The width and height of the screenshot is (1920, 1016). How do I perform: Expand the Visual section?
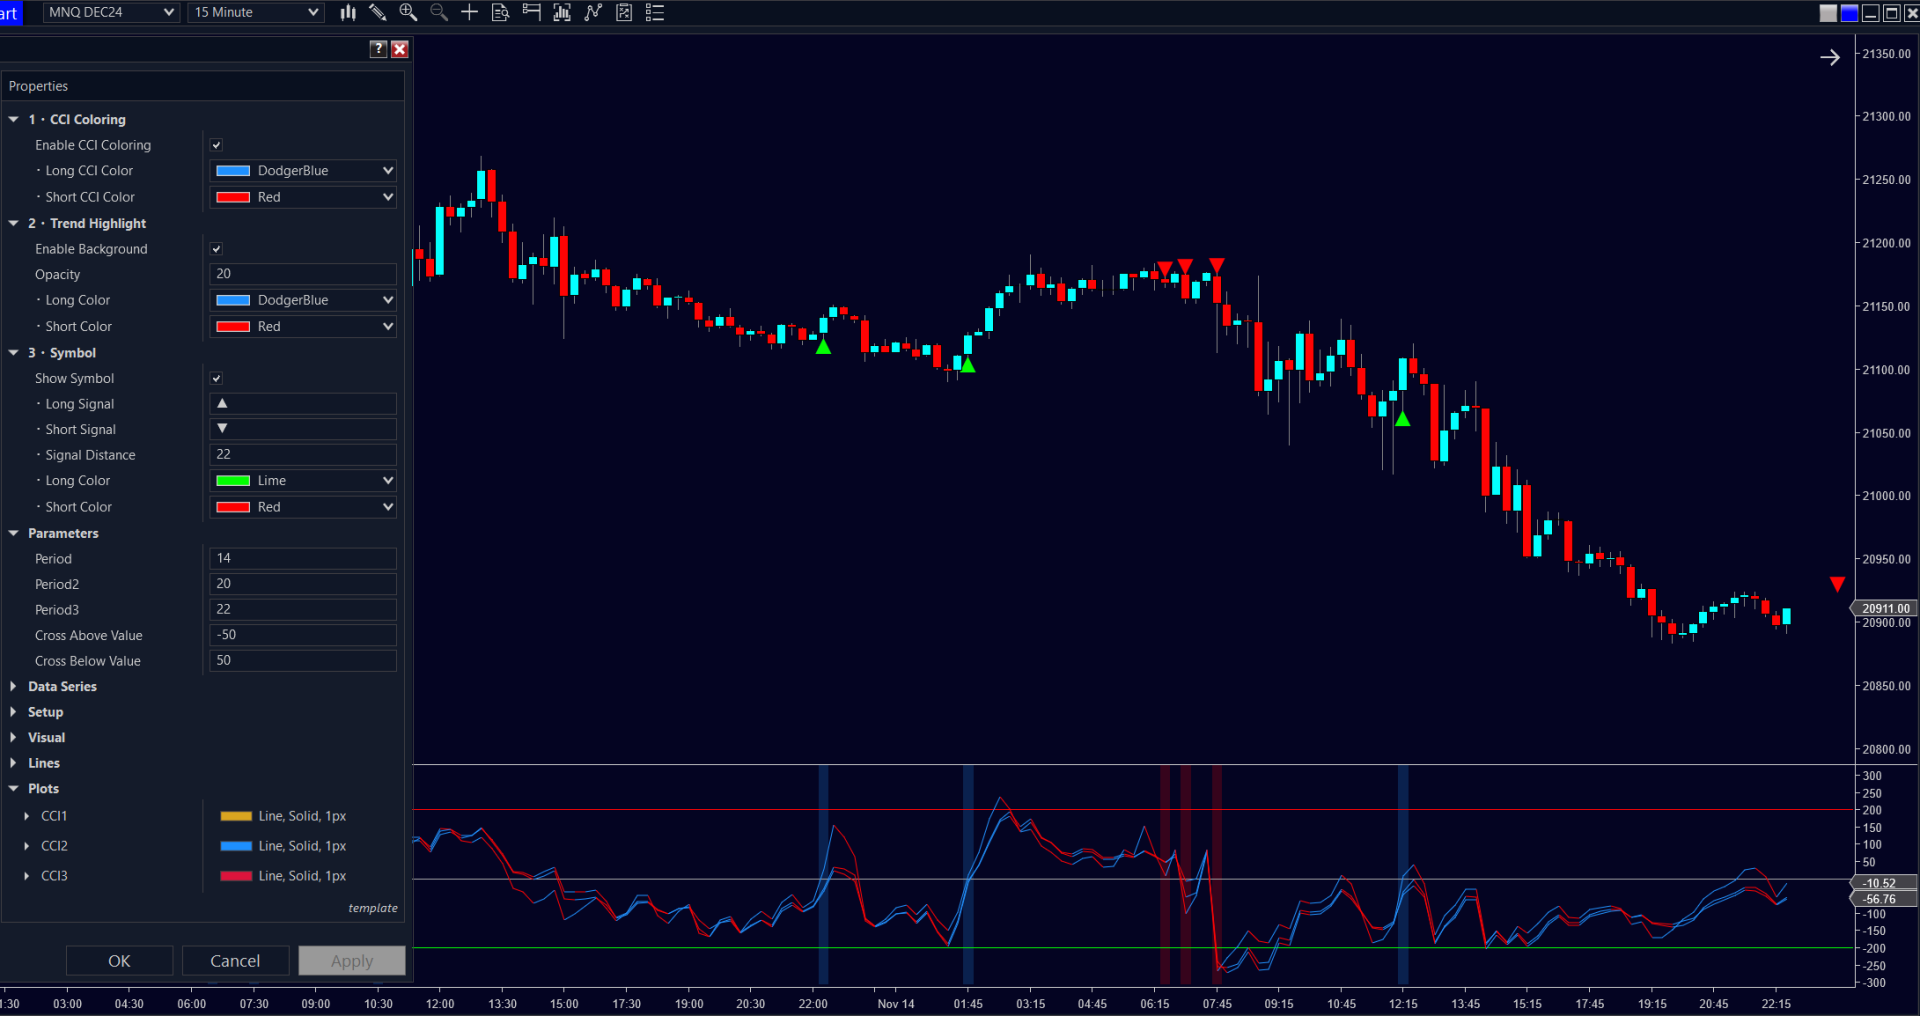point(14,737)
